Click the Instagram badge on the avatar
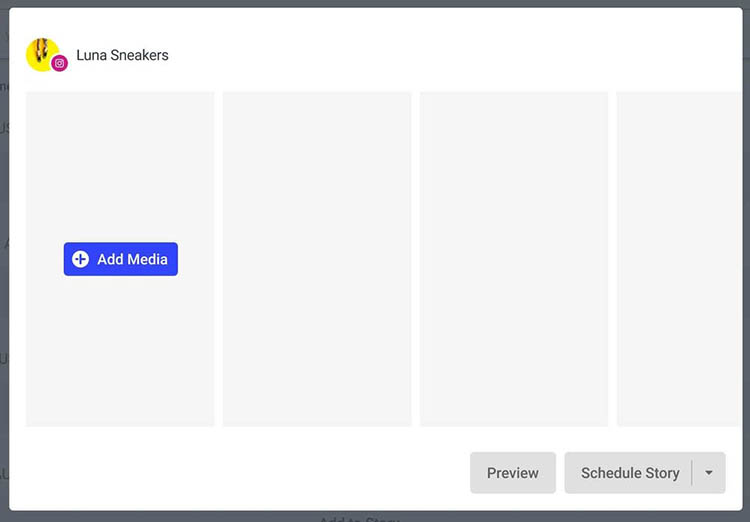This screenshot has height=522, width=750. point(59,63)
